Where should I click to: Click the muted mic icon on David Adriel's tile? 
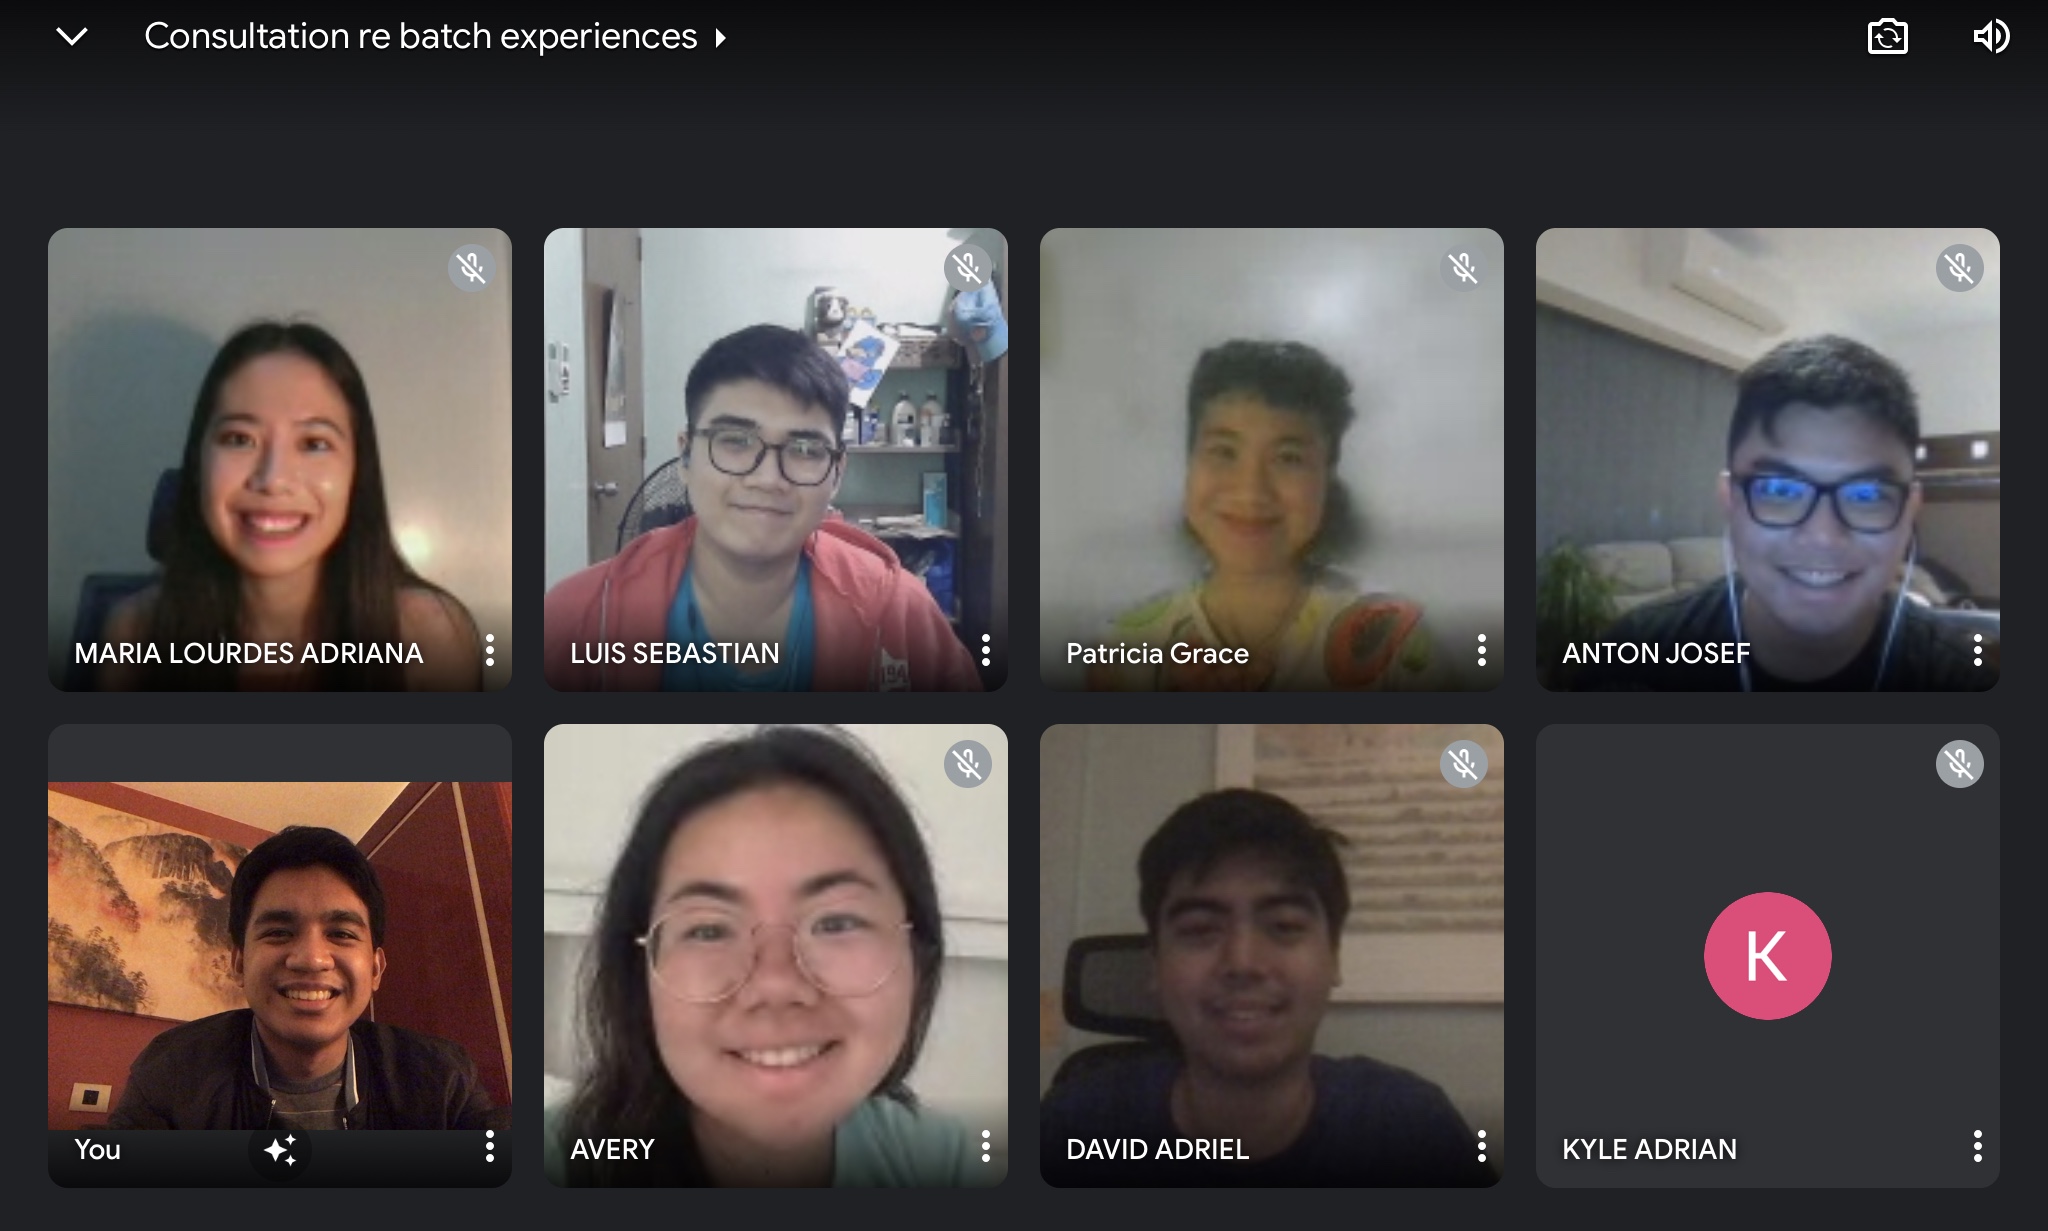(1463, 765)
